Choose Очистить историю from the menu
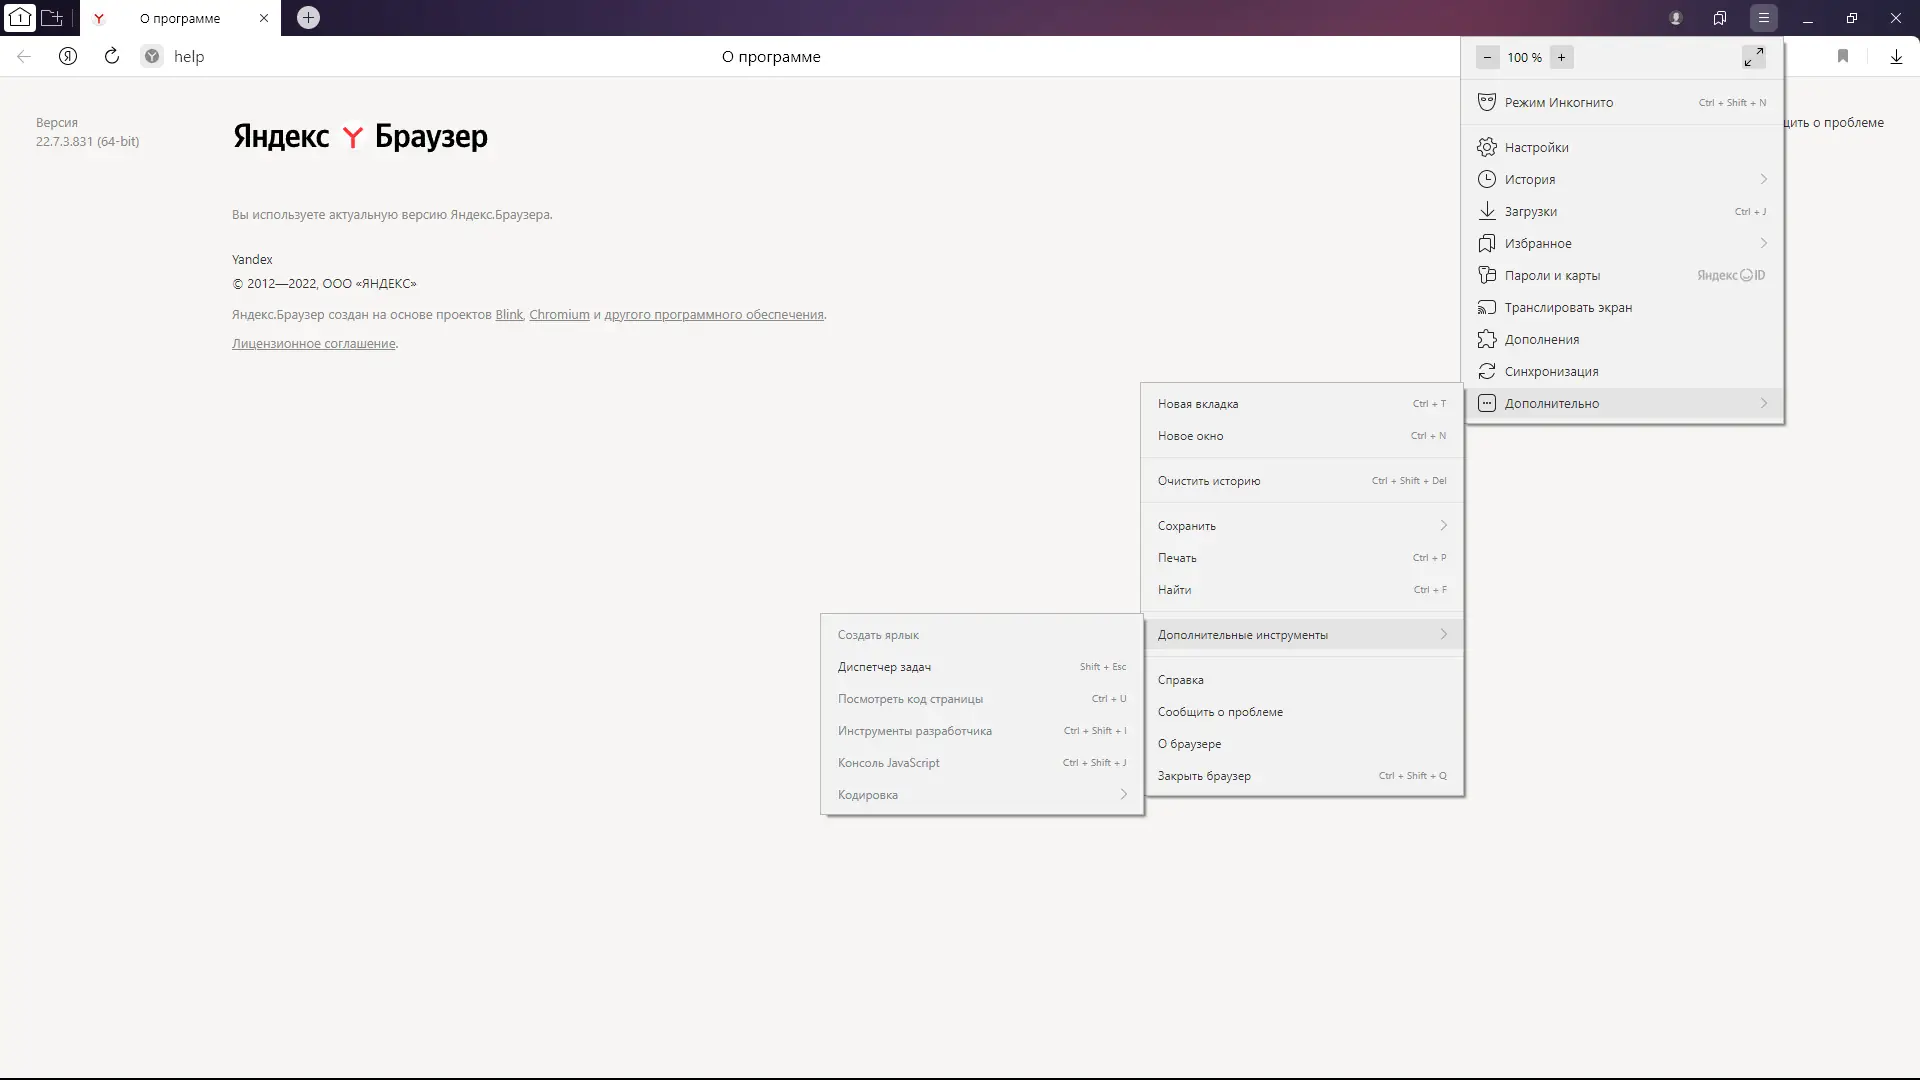1920x1080 pixels. (x=1208, y=481)
